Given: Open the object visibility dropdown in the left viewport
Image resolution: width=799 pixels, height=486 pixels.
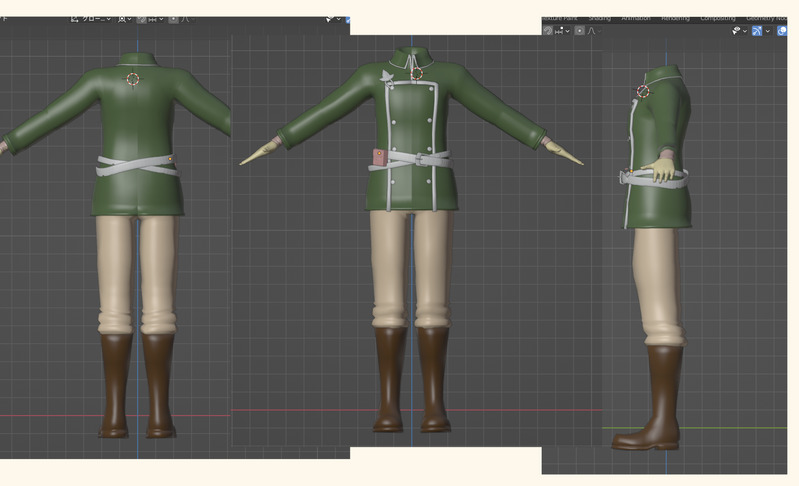Looking at the screenshot, I should click(x=333, y=19).
